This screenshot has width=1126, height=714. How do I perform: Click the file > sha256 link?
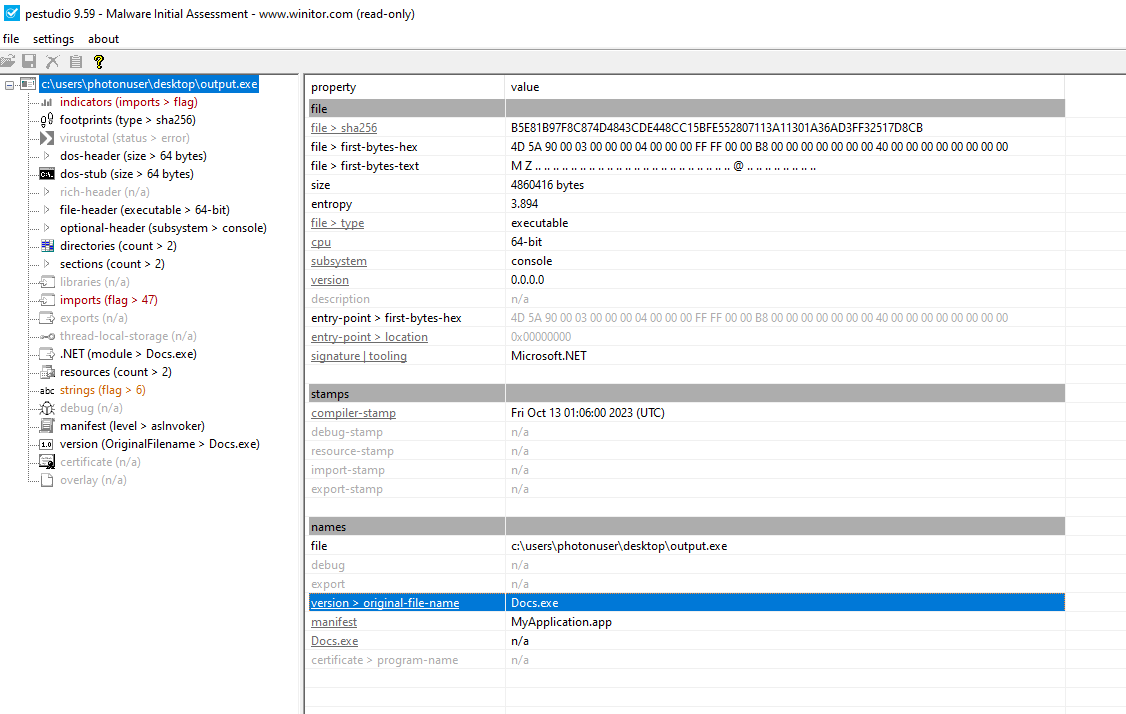(344, 128)
